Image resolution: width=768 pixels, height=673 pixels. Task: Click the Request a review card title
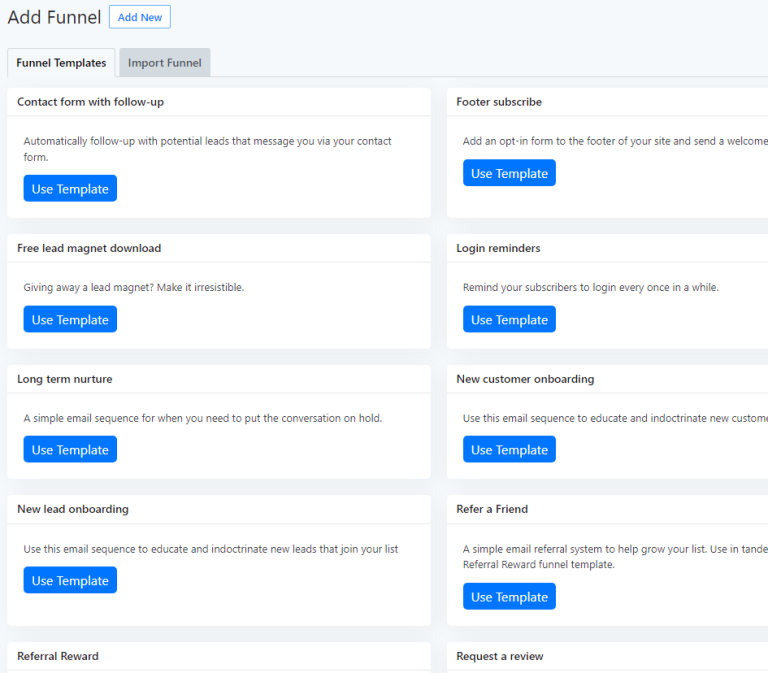[500, 656]
